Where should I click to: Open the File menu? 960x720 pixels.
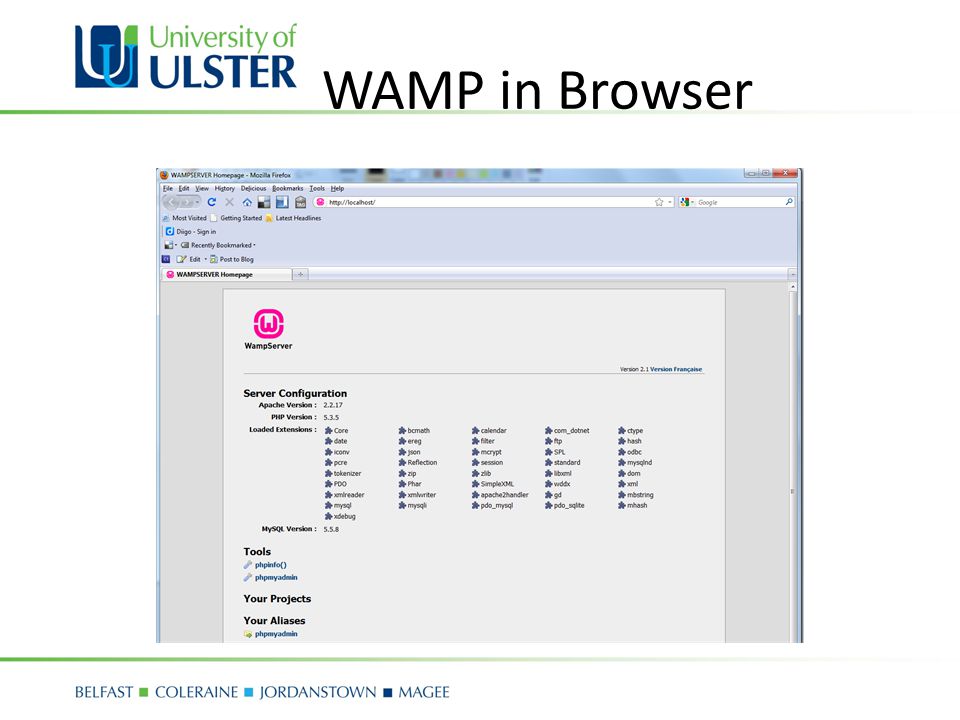tap(168, 189)
